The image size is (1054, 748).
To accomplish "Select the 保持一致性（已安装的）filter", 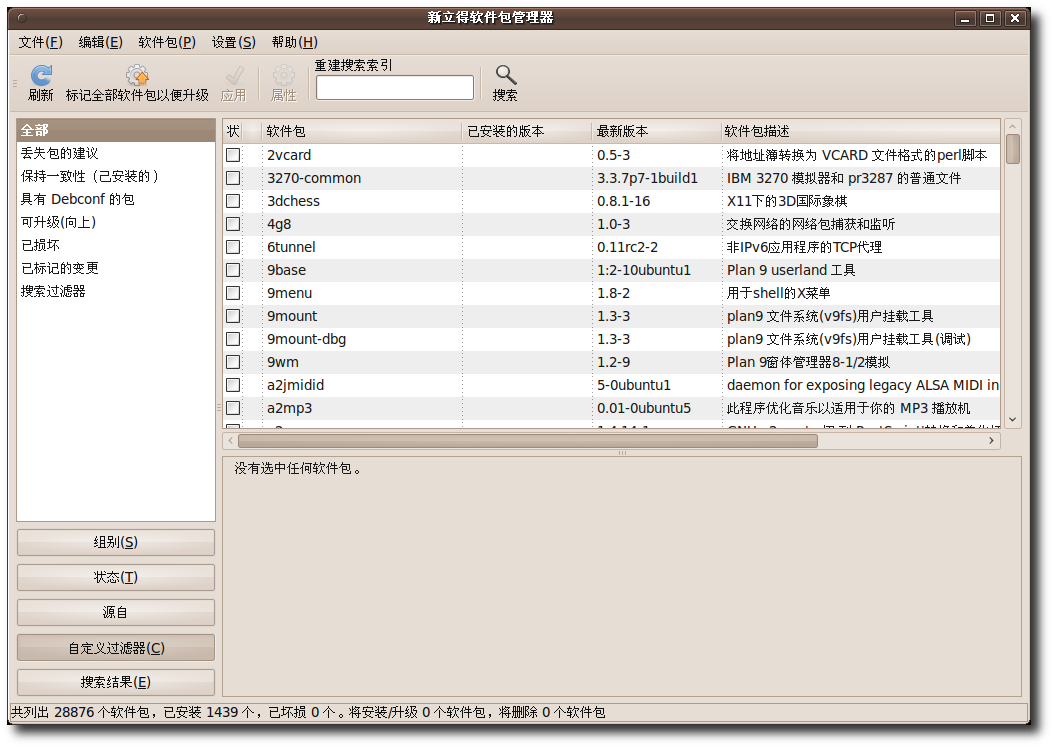I will tap(116, 176).
